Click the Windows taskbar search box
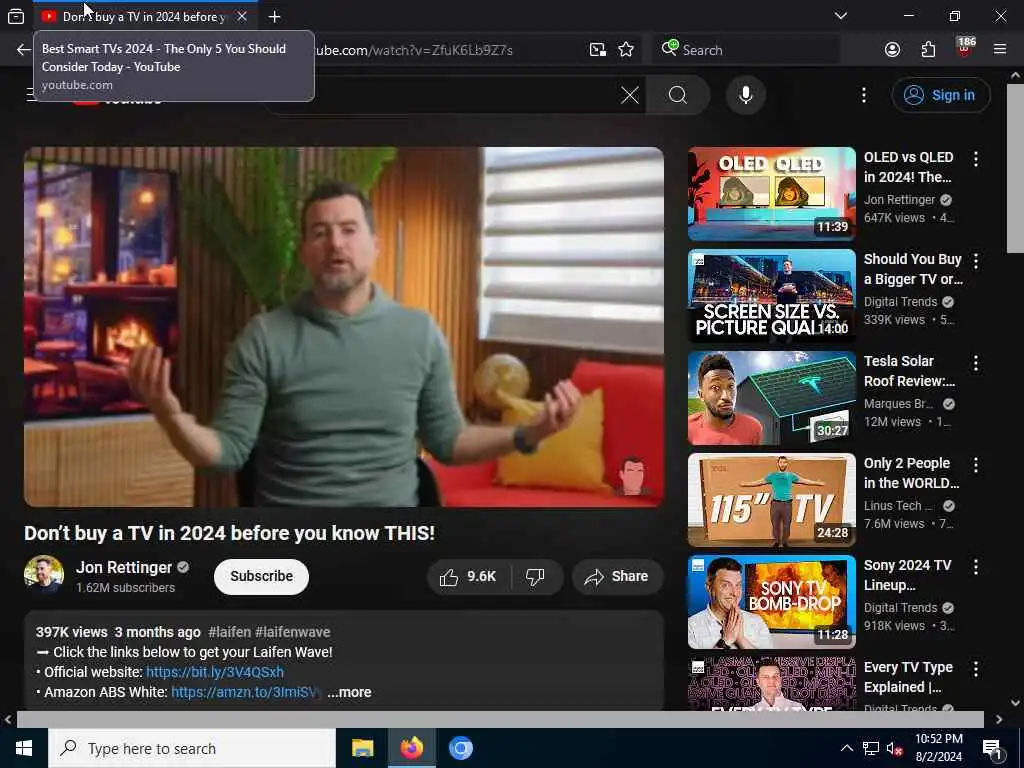The image size is (1024, 768). 192,748
